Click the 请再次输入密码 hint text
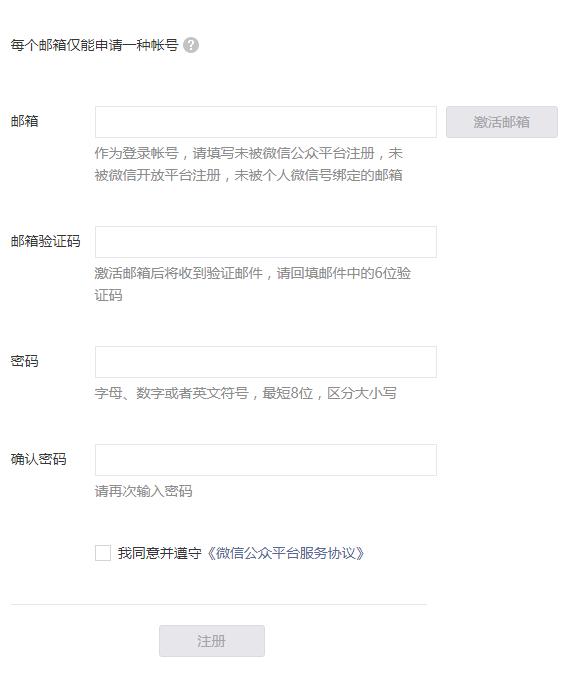 point(144,491)
